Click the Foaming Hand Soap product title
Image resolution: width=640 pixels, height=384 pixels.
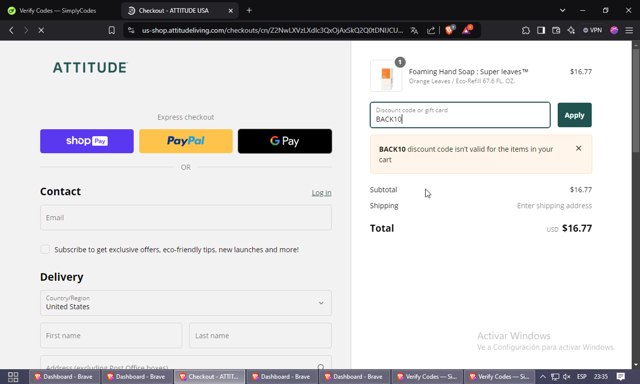(x=469, y=71)
